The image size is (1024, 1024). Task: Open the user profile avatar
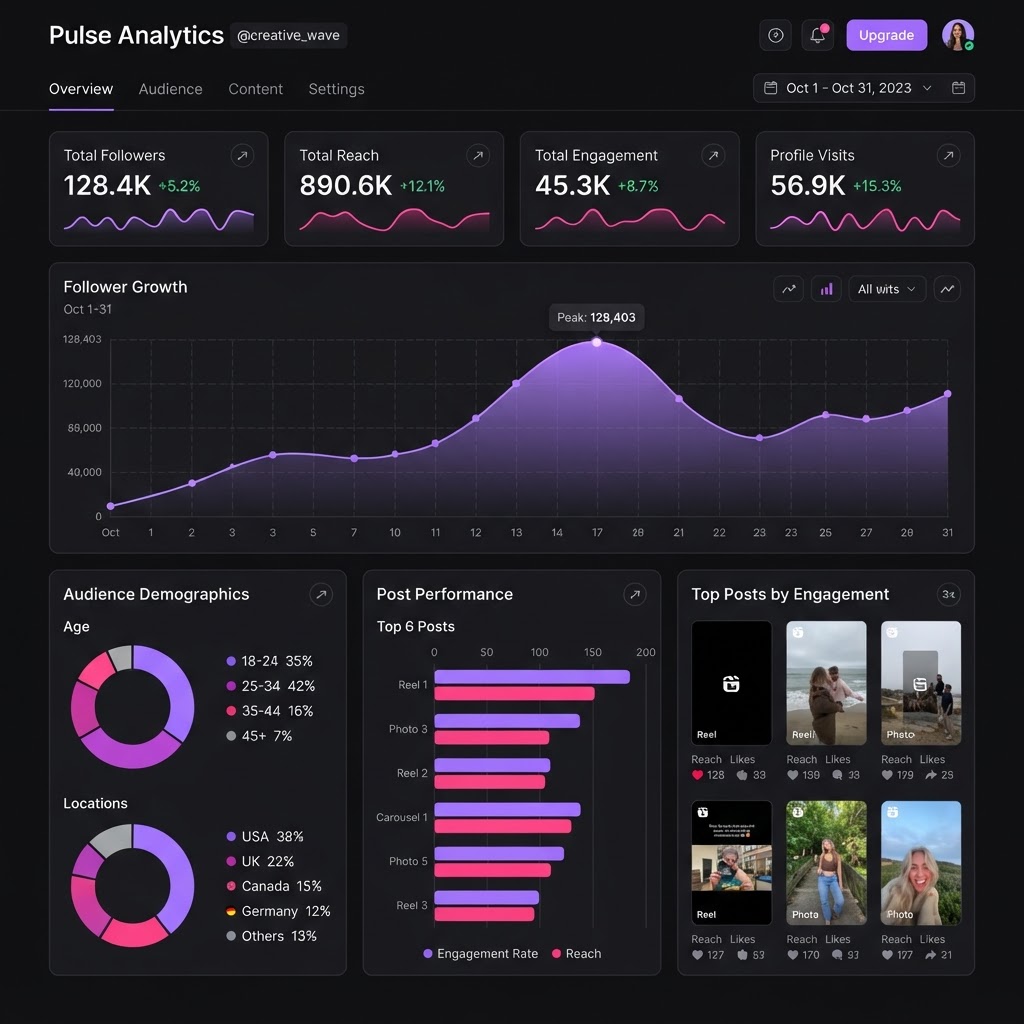(957, 35)
